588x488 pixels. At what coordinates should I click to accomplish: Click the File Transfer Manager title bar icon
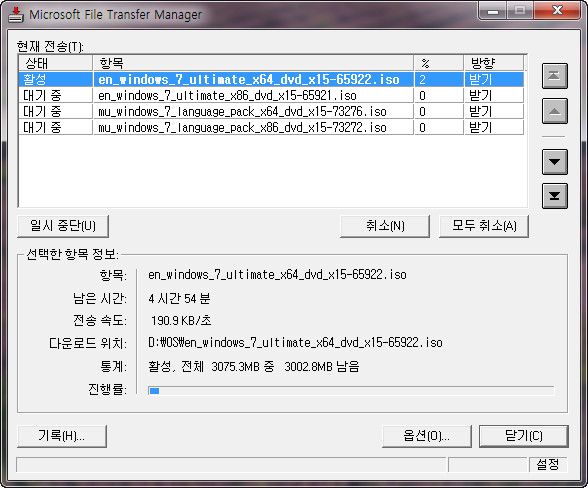(x=16, y=15)
